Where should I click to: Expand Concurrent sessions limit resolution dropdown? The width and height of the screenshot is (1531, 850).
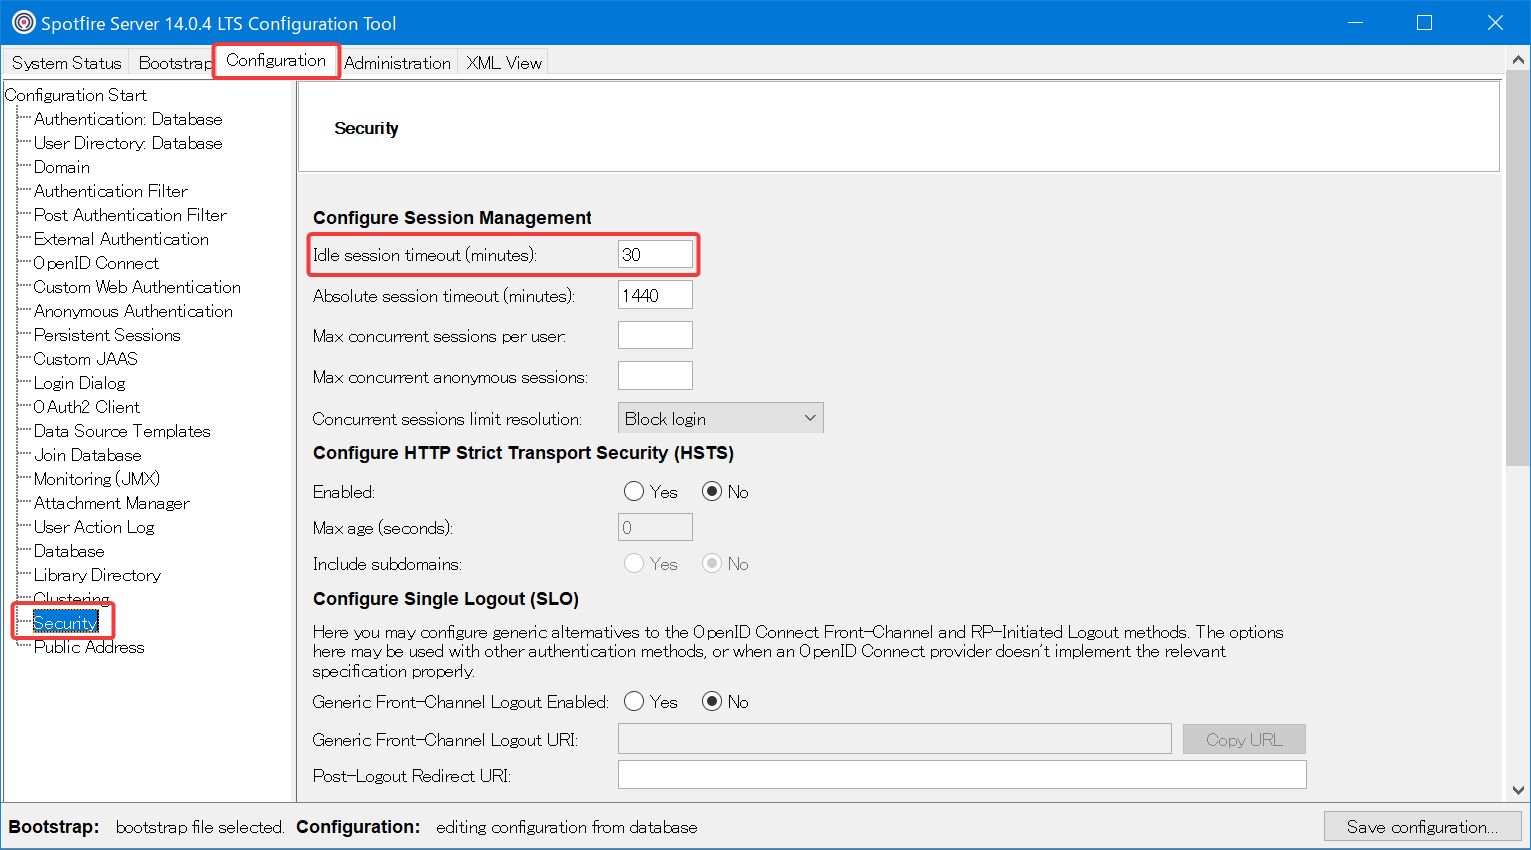[x=720, y=418]
